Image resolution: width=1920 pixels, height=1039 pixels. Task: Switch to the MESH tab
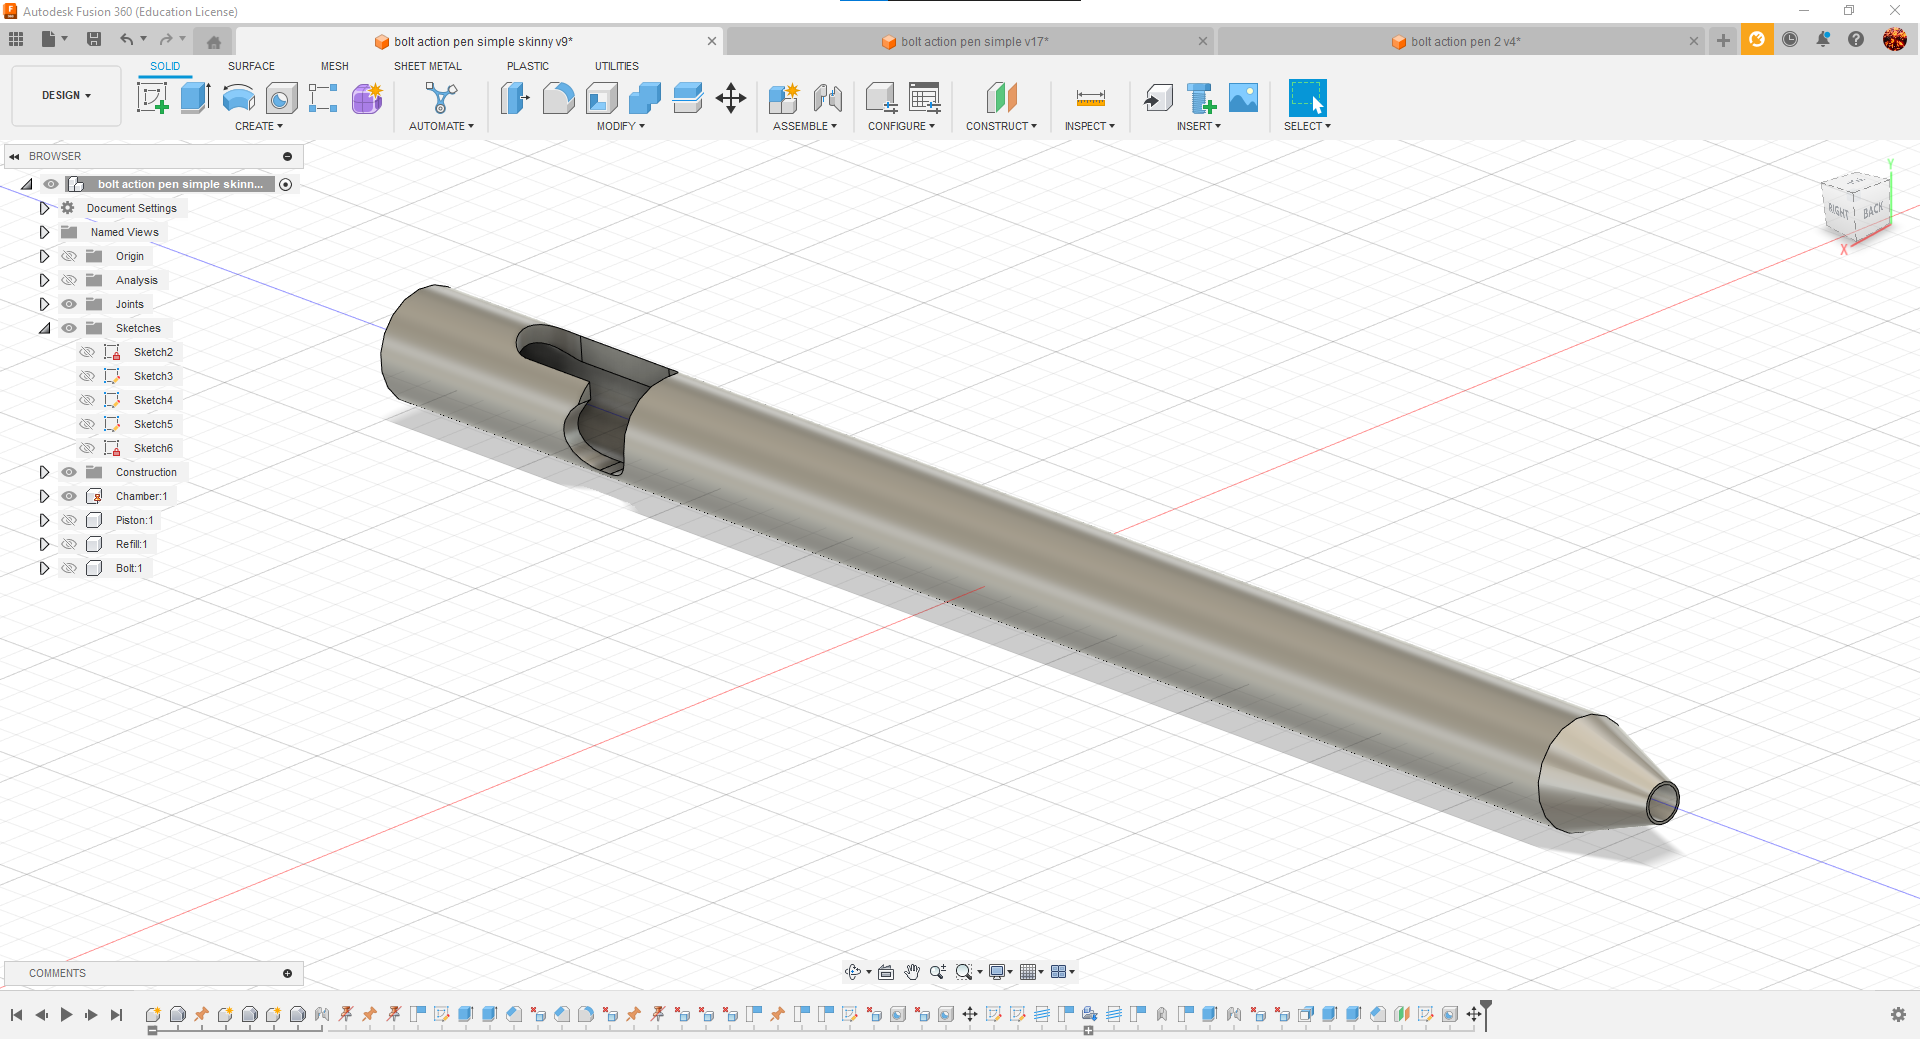point(335,66)
